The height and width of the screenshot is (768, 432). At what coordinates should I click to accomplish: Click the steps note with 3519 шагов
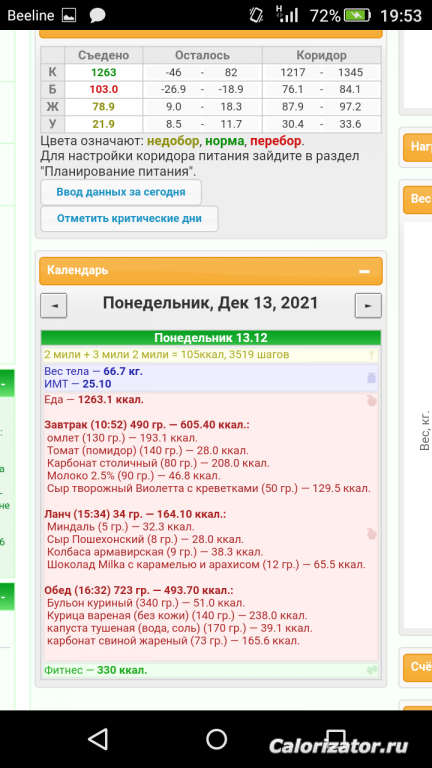click(167, 355)
